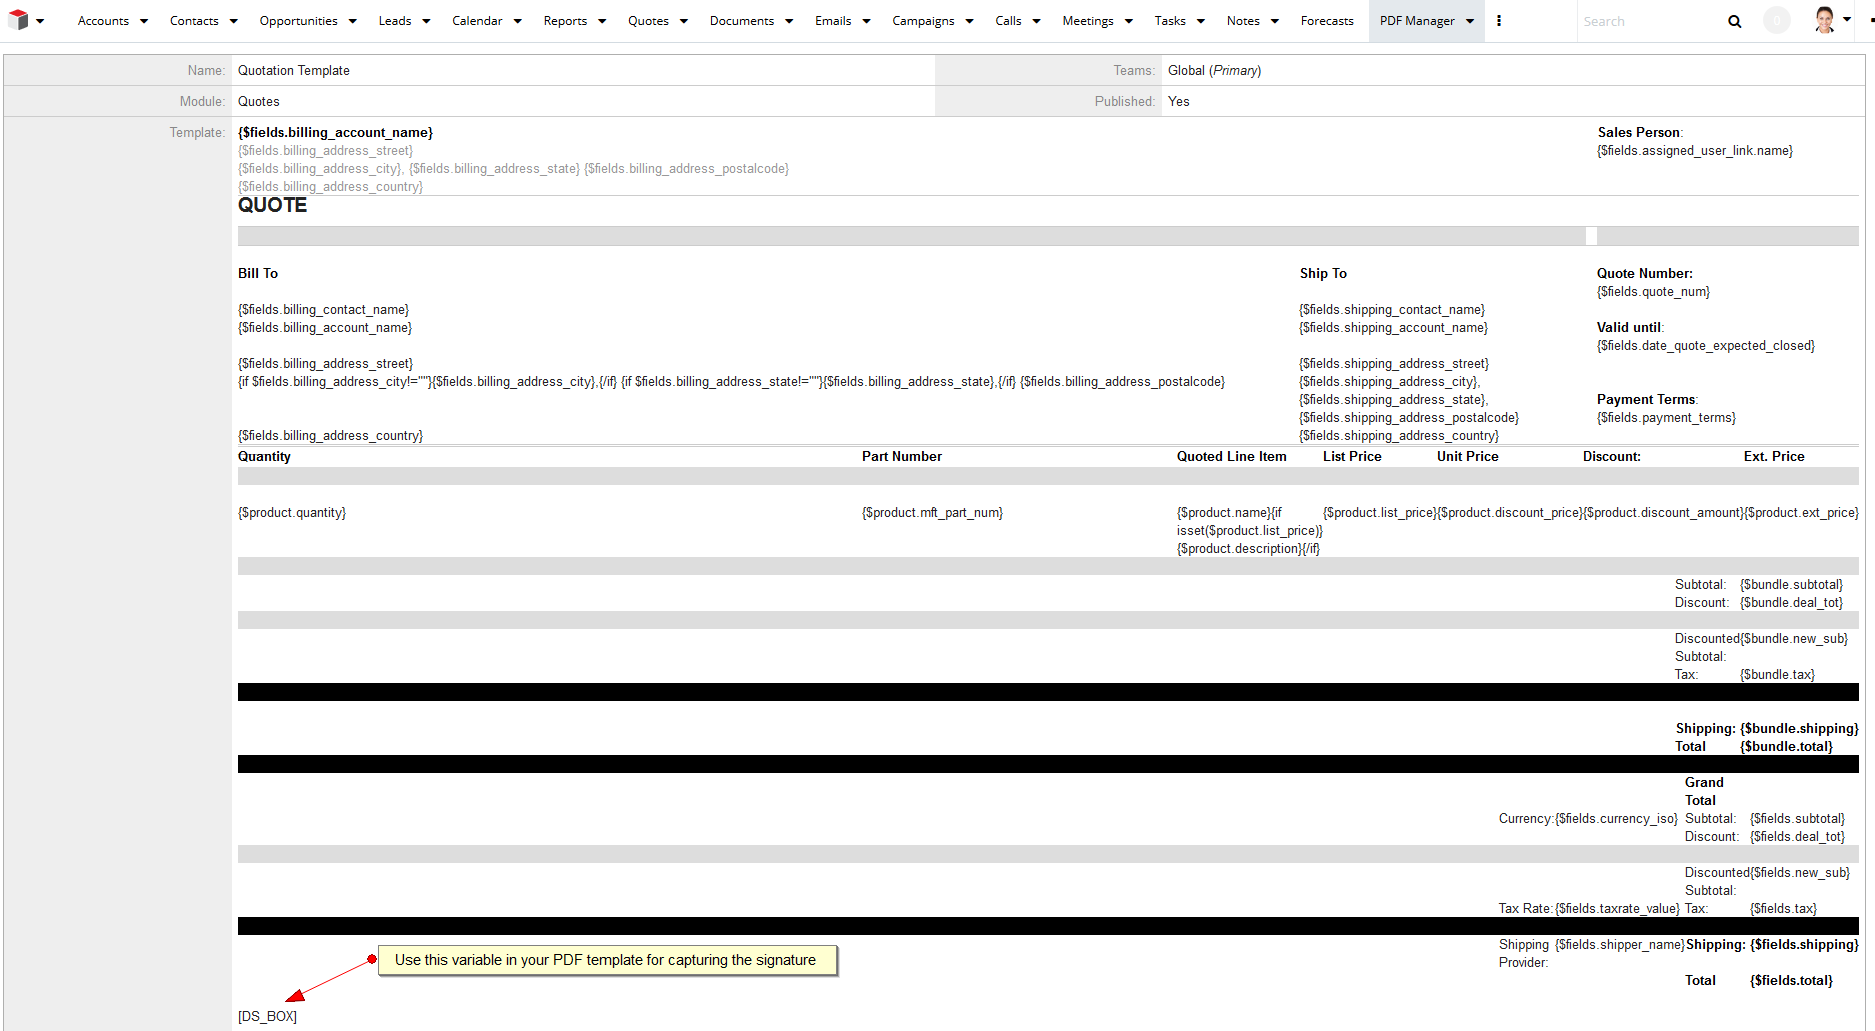The image size is (1875, 1031).
Task: Open the Calls module
Action: coord(1008,21)
